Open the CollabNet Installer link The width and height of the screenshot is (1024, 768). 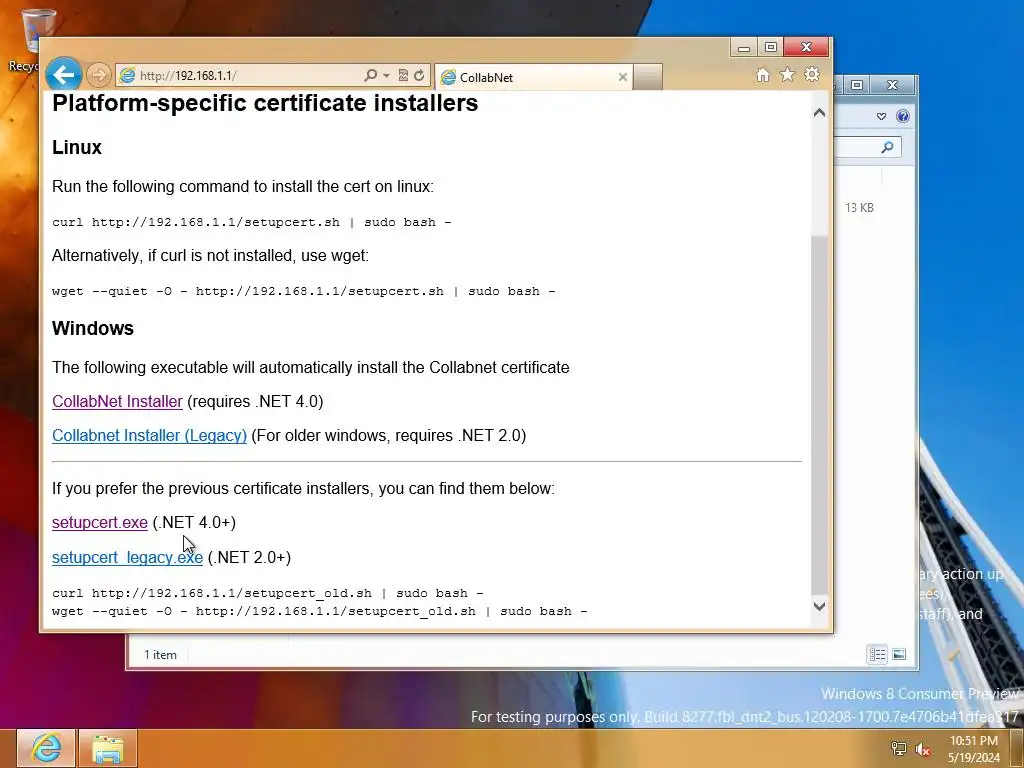pyautogui.click(x=118, y=402)
